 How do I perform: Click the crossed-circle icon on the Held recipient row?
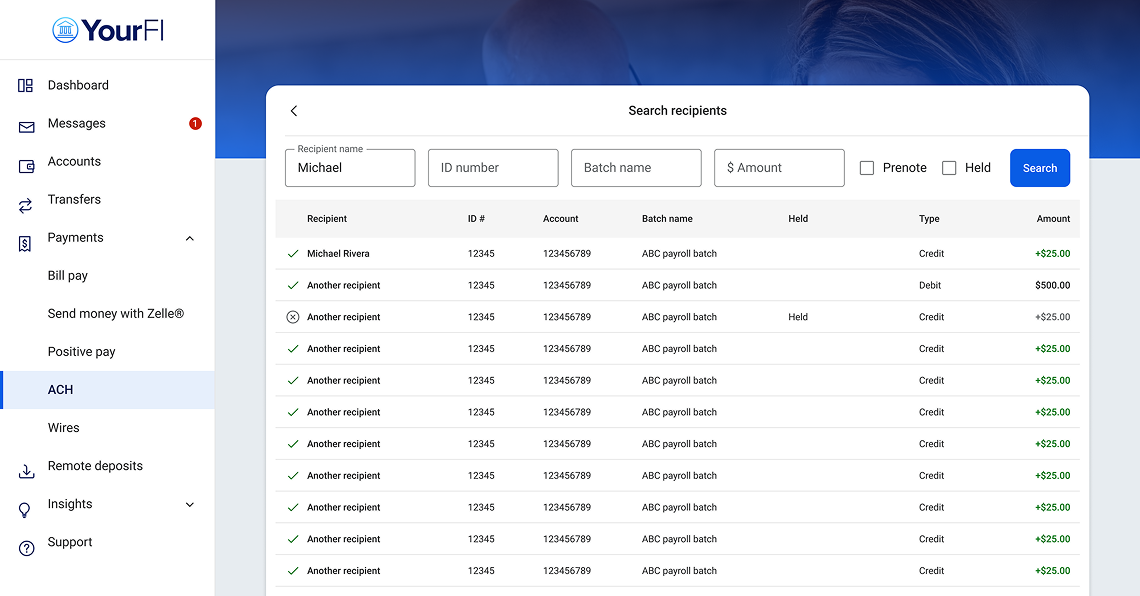point(292,316)
